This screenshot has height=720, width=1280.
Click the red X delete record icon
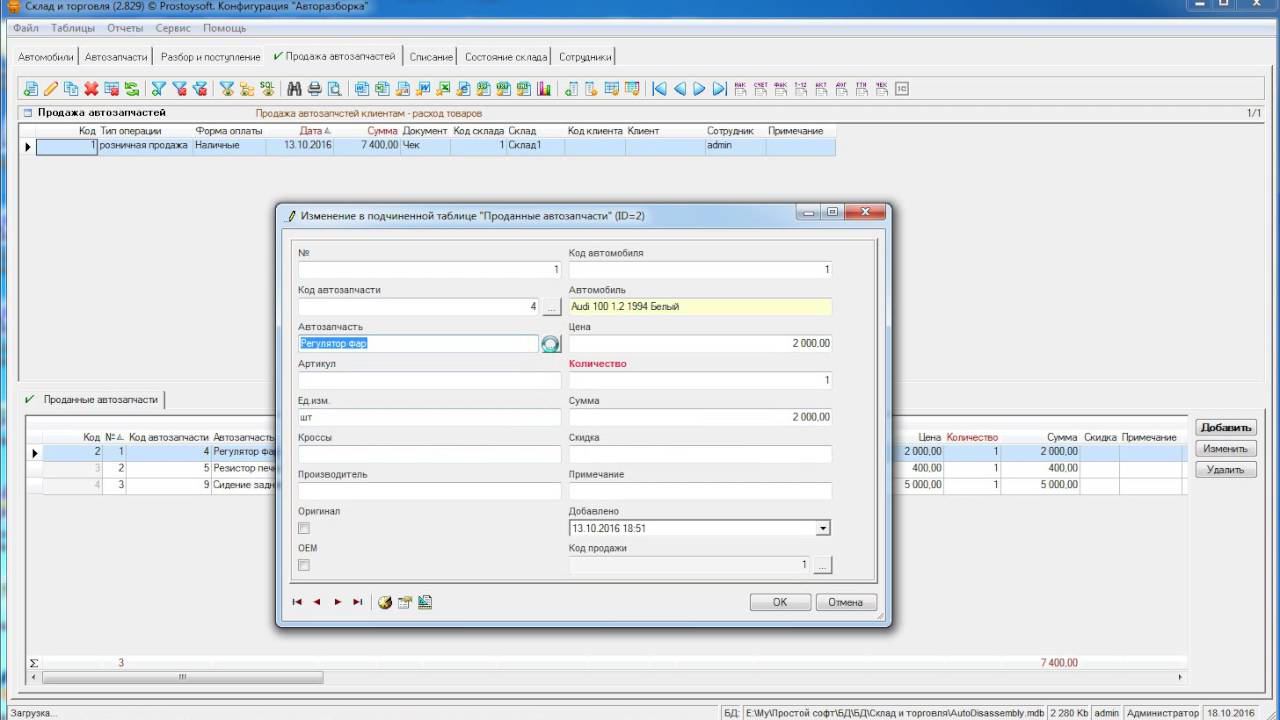tap(91, 89)
